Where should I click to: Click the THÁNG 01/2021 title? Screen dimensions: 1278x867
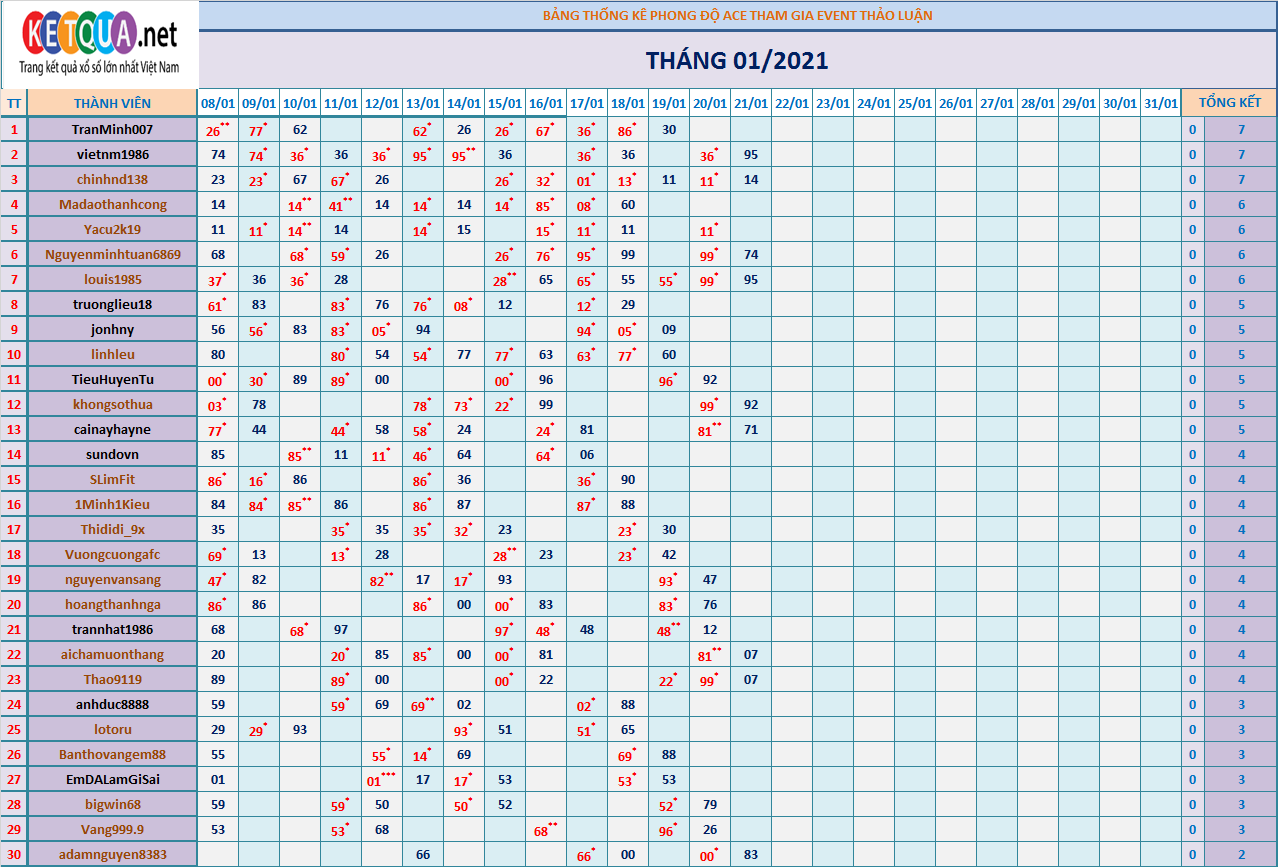pos(737,60)
